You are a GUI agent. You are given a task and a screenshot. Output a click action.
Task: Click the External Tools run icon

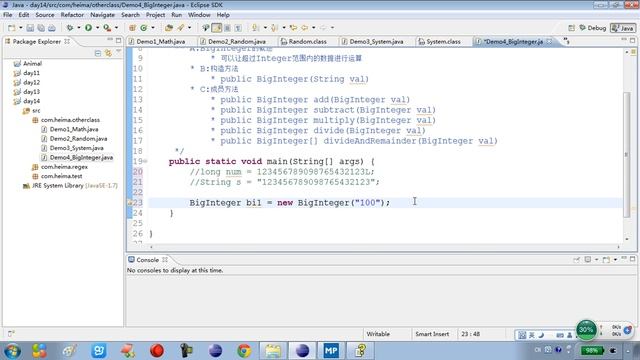[107, 28]
